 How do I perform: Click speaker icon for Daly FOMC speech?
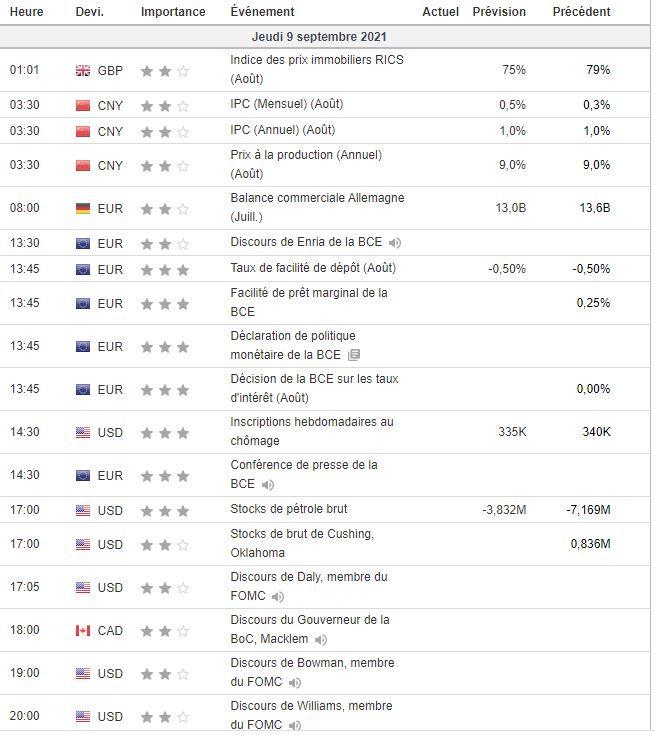pyautogui.click(x=278, y=597)
